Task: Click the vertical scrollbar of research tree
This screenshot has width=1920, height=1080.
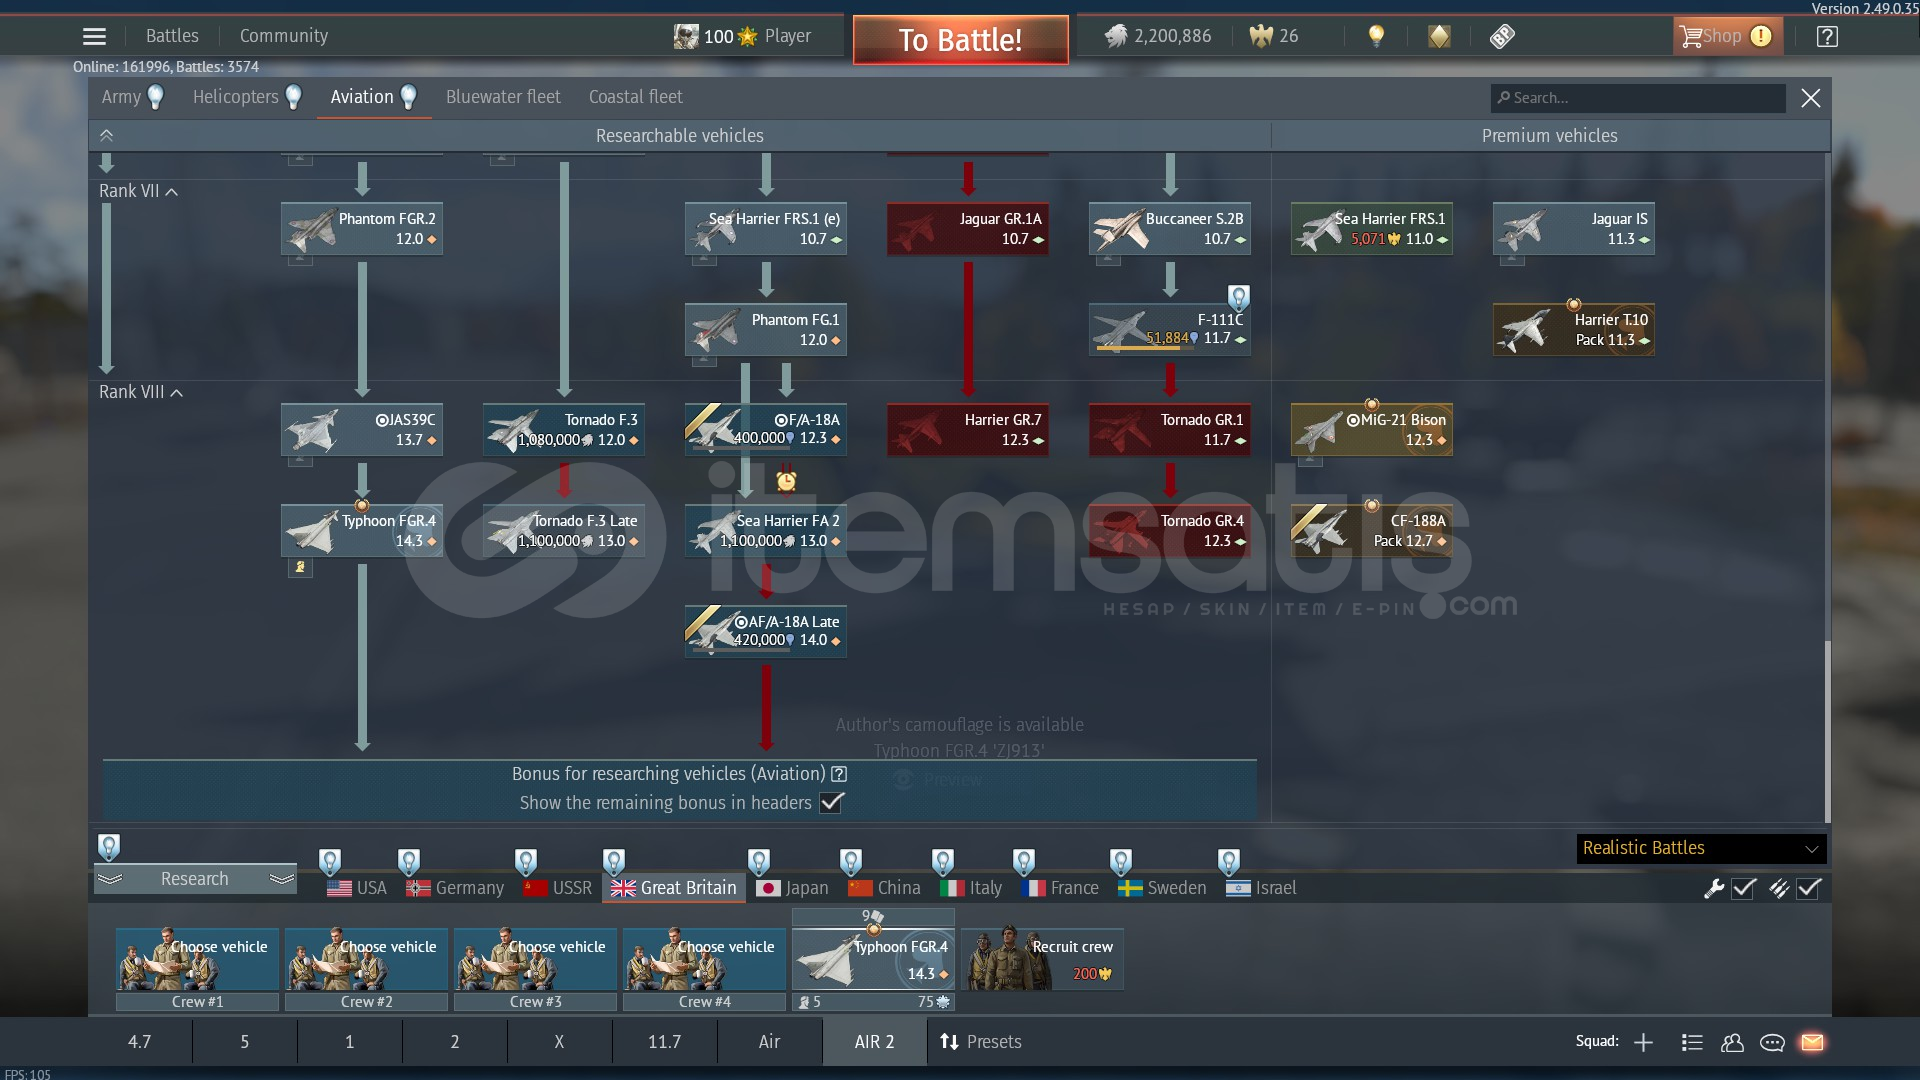Action: point(1828,730)
